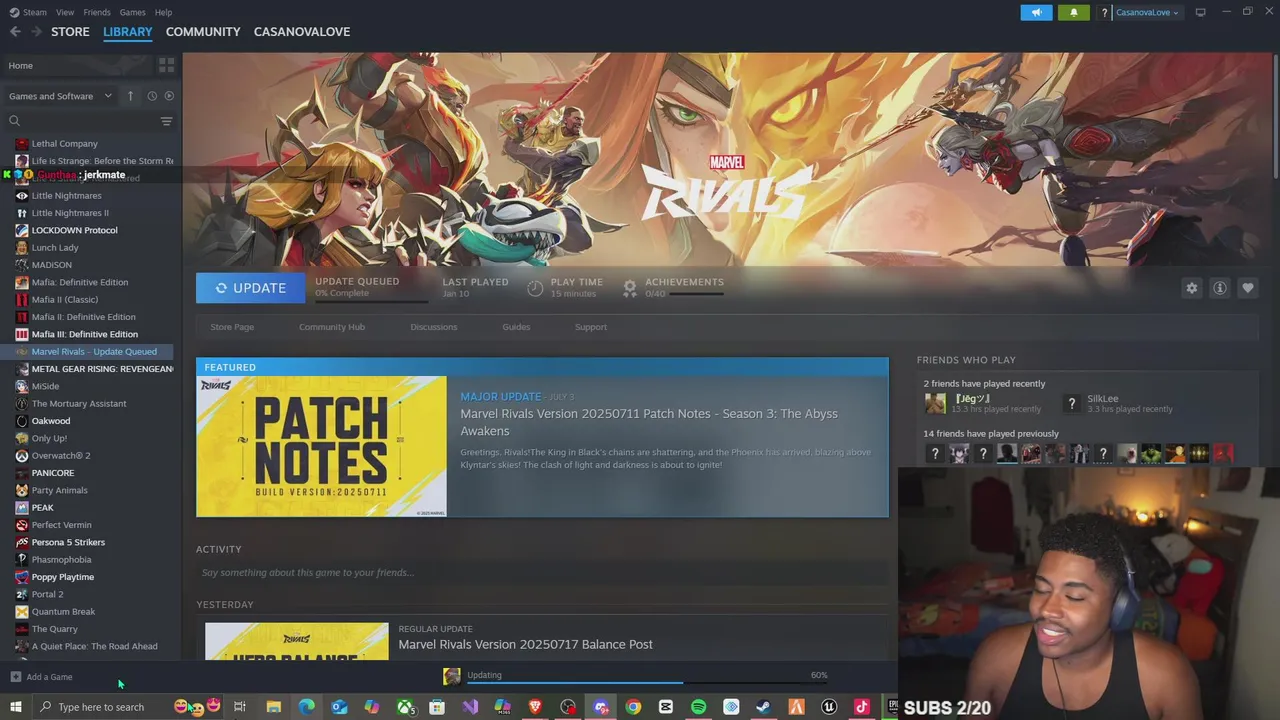Open Visual Studio from taskbar
The image size is (1280, 720).
tap(470, 707)
